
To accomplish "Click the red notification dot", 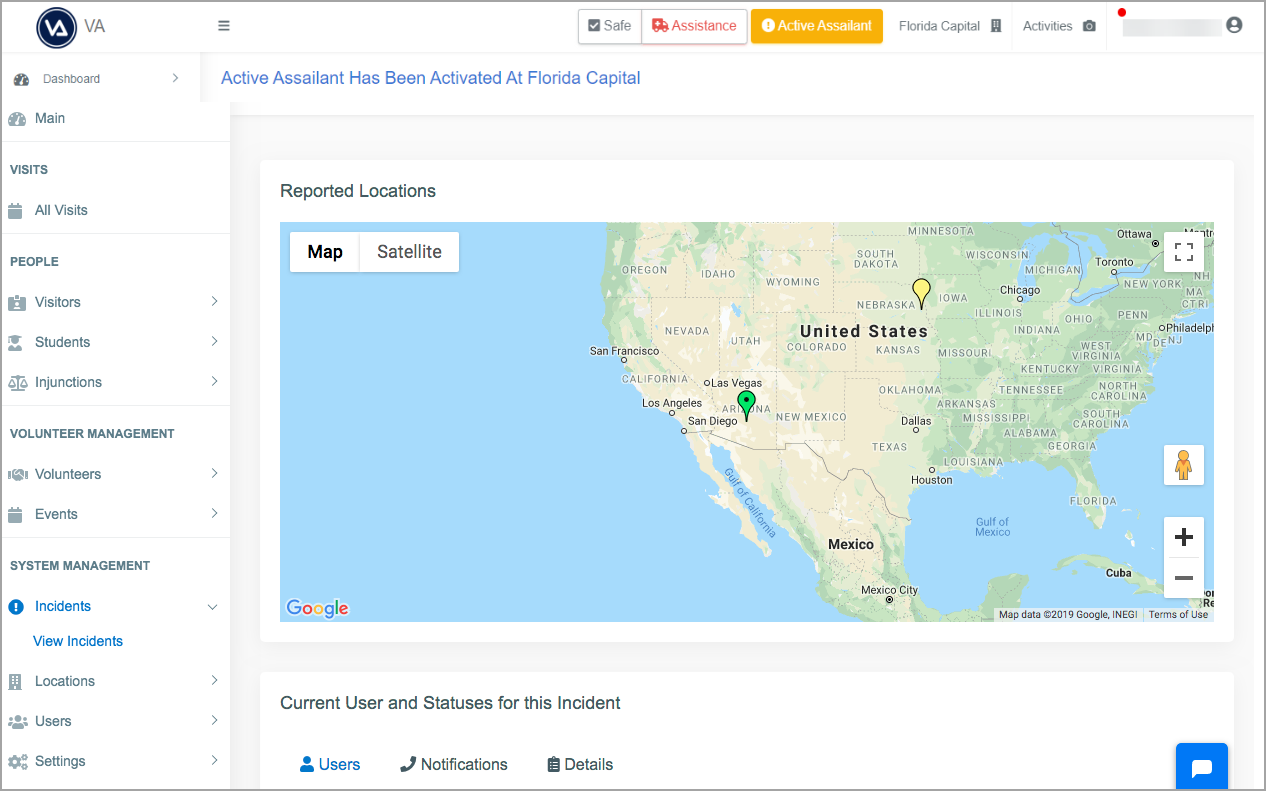I will [1122, 13].
